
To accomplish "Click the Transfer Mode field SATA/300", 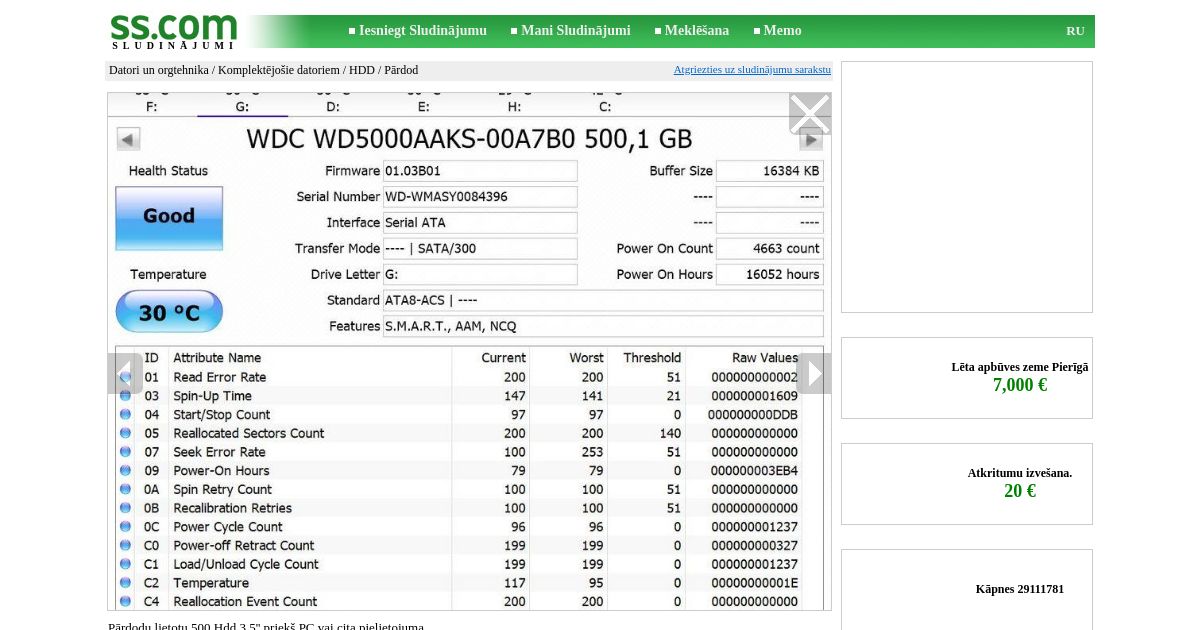I will click(x=480, y=249).
